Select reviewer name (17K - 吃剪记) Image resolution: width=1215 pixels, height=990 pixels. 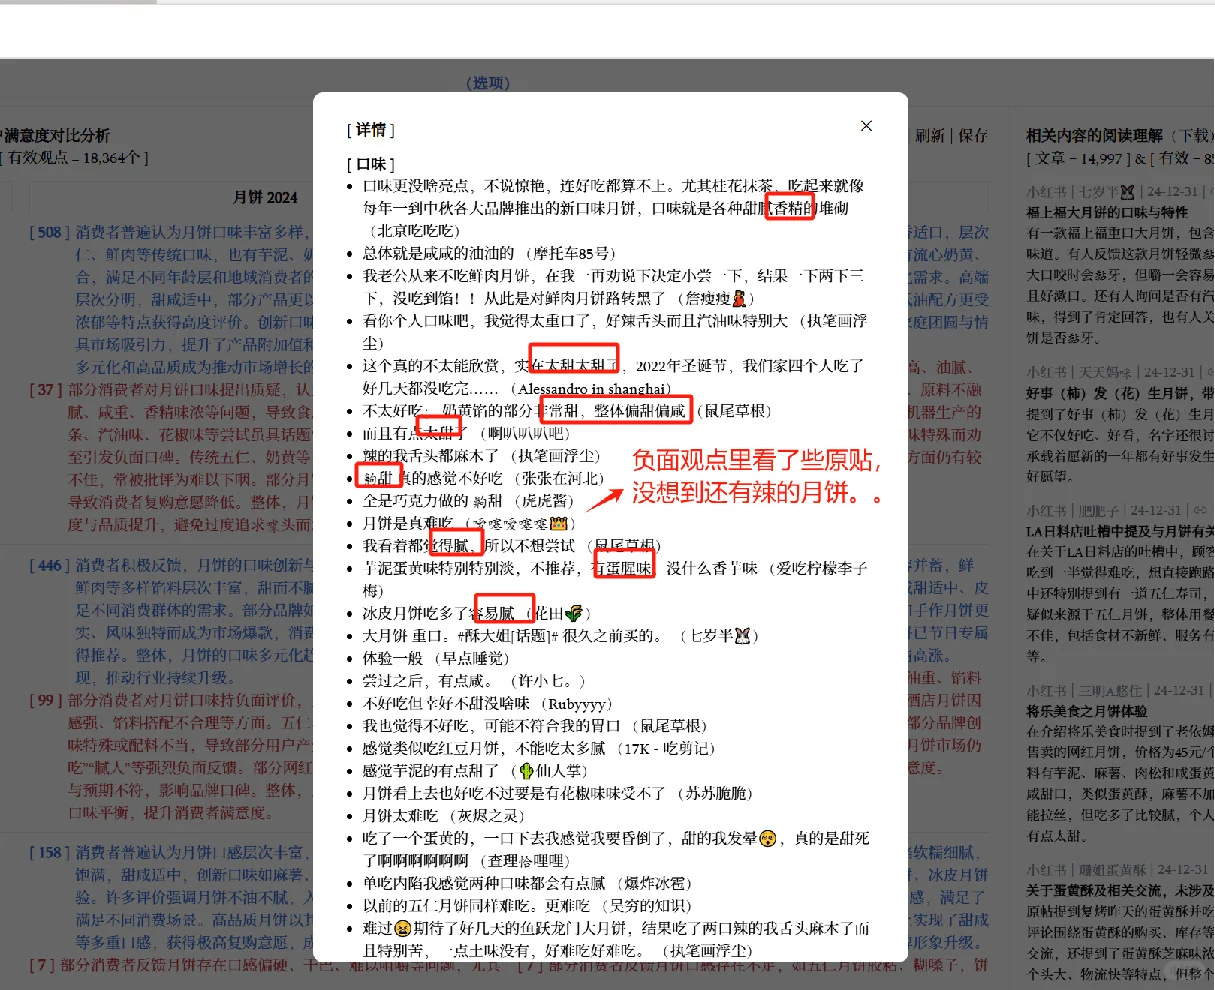[x=665, y=749]
